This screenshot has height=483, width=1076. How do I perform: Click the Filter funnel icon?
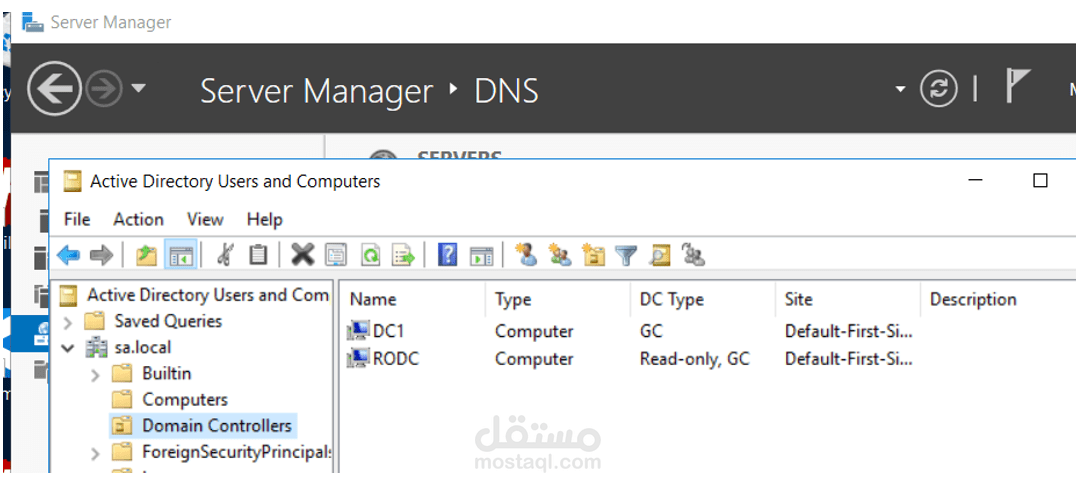(x=626, y=256)
